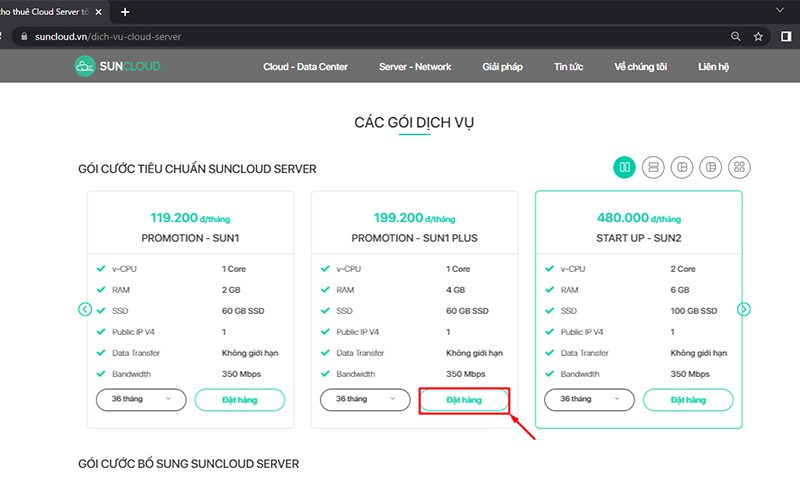
Task: Click the browser zoom magnifier icon
Action: (x=735, y=36)
